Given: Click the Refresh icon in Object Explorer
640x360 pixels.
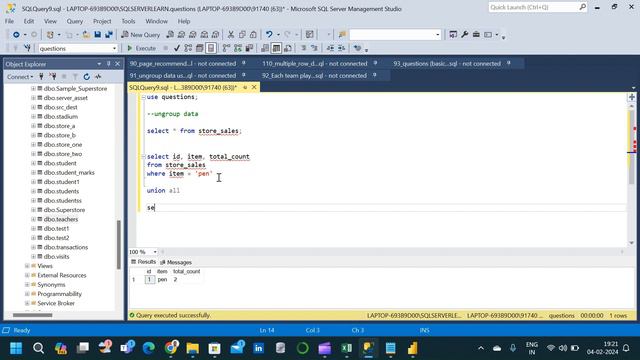Looking at the screenshot, I should [87, 76].
